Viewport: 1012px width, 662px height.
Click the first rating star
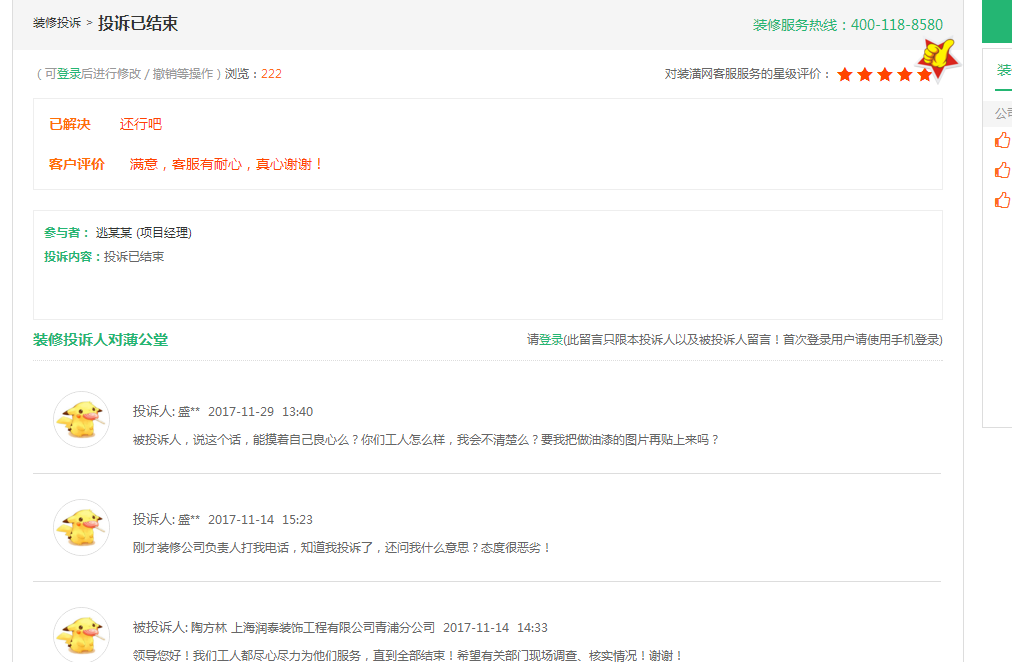click(x=845, y=75)
